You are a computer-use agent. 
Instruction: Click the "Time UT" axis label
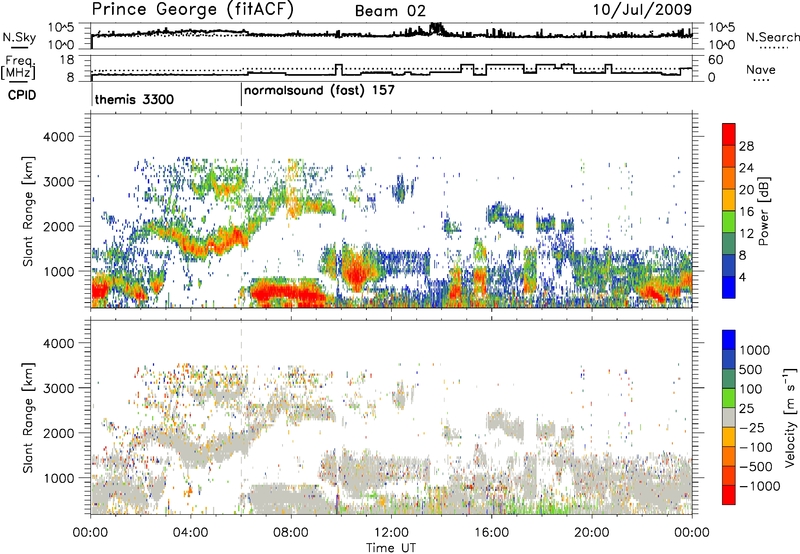[x=391, y=548]
